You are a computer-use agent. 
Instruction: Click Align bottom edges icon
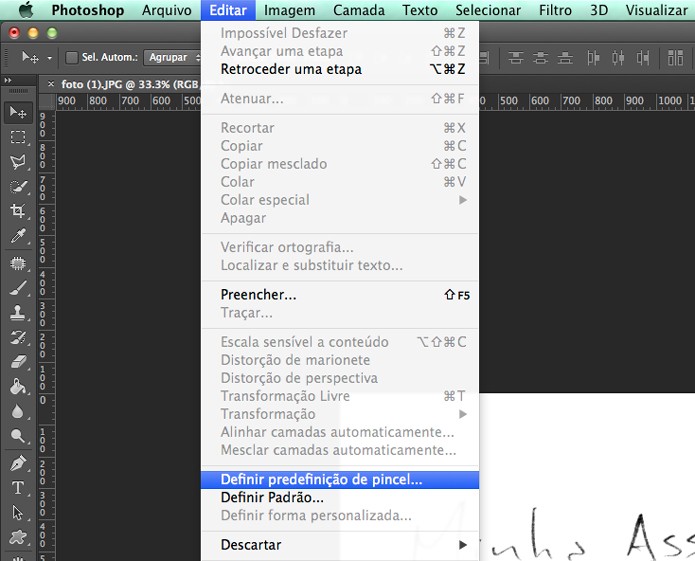click(565, 58)
